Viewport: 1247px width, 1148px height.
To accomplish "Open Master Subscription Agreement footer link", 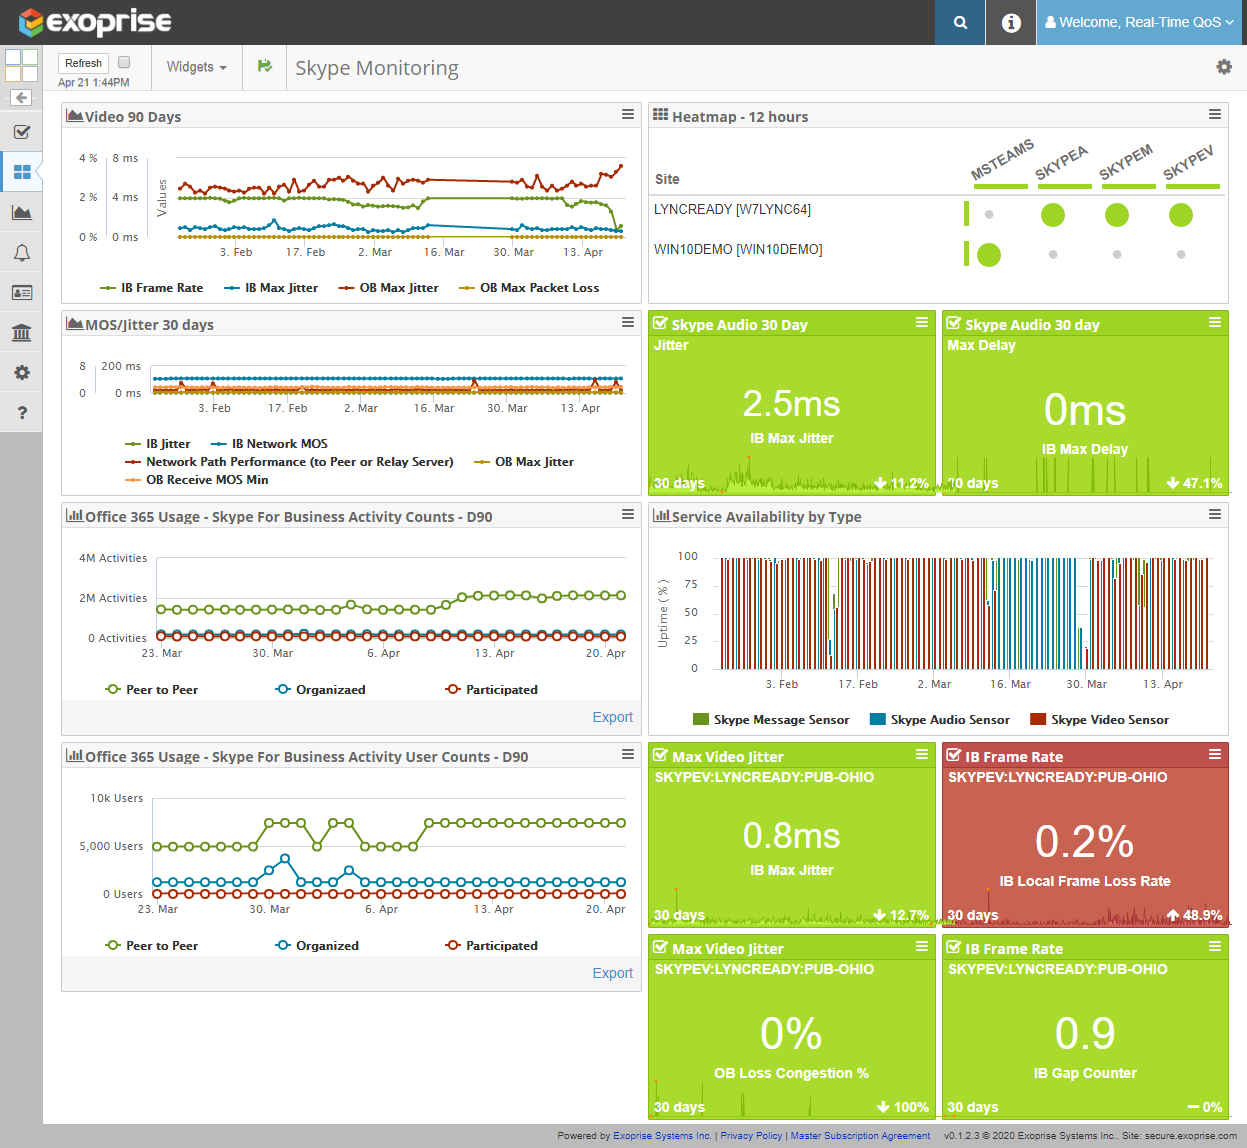I will pyautogui.click(x=860, y=1136).
